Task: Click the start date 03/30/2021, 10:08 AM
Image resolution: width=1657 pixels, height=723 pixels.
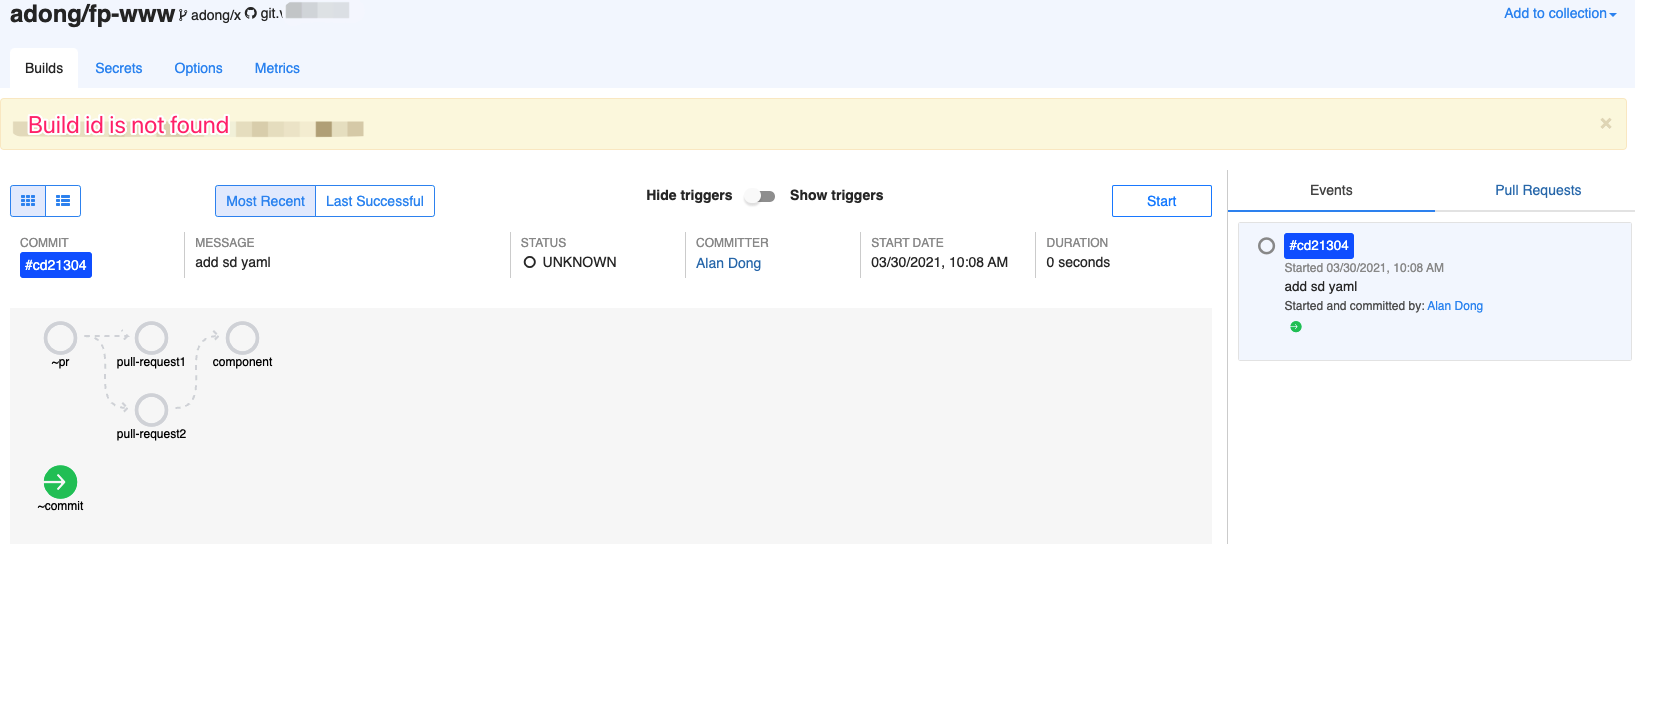Action: pos(939,262)
